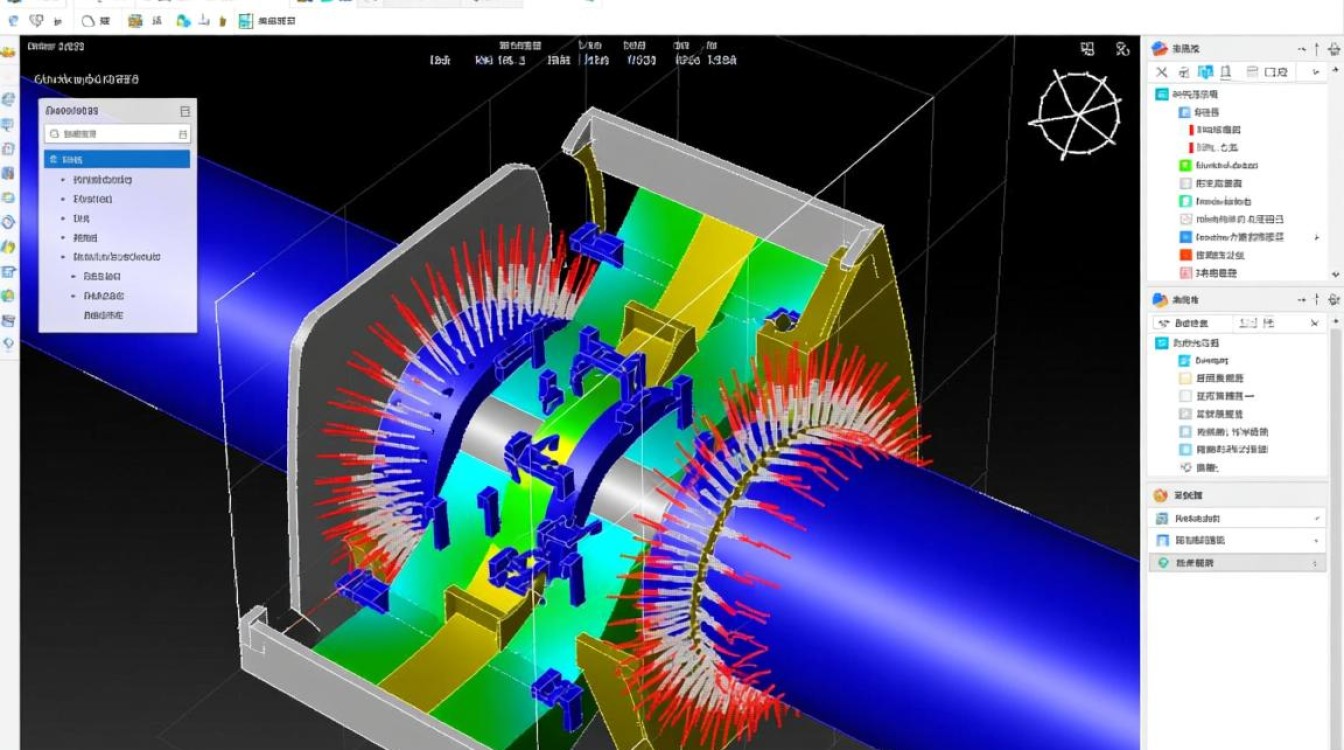The width and height of the screenshot is (1344, 750).
Task: Click the search field in the floating panel
Action: coord(117,134)
